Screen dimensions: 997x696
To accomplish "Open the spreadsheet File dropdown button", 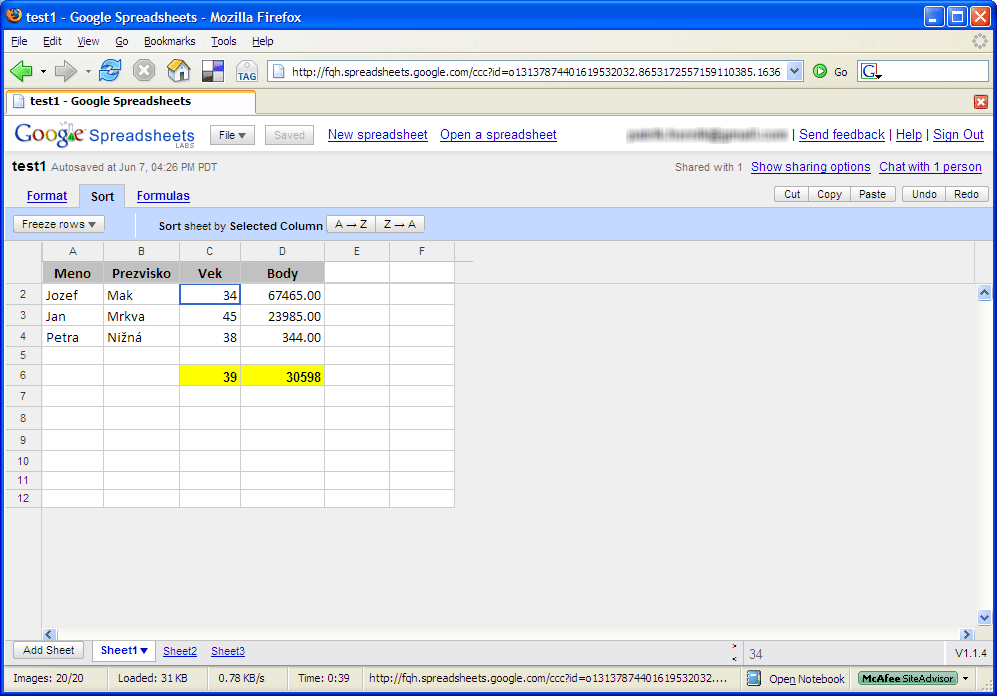I will [232, 135].
